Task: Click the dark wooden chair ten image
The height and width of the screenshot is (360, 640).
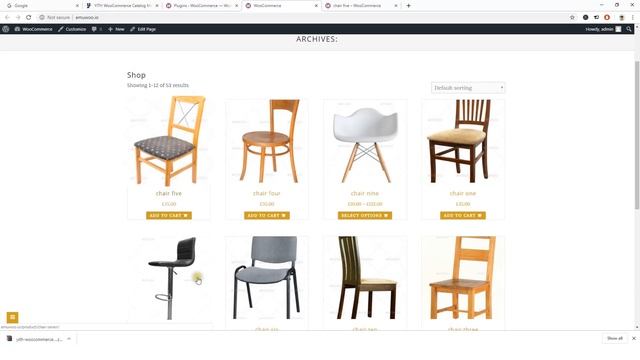Action: (364, 278)
